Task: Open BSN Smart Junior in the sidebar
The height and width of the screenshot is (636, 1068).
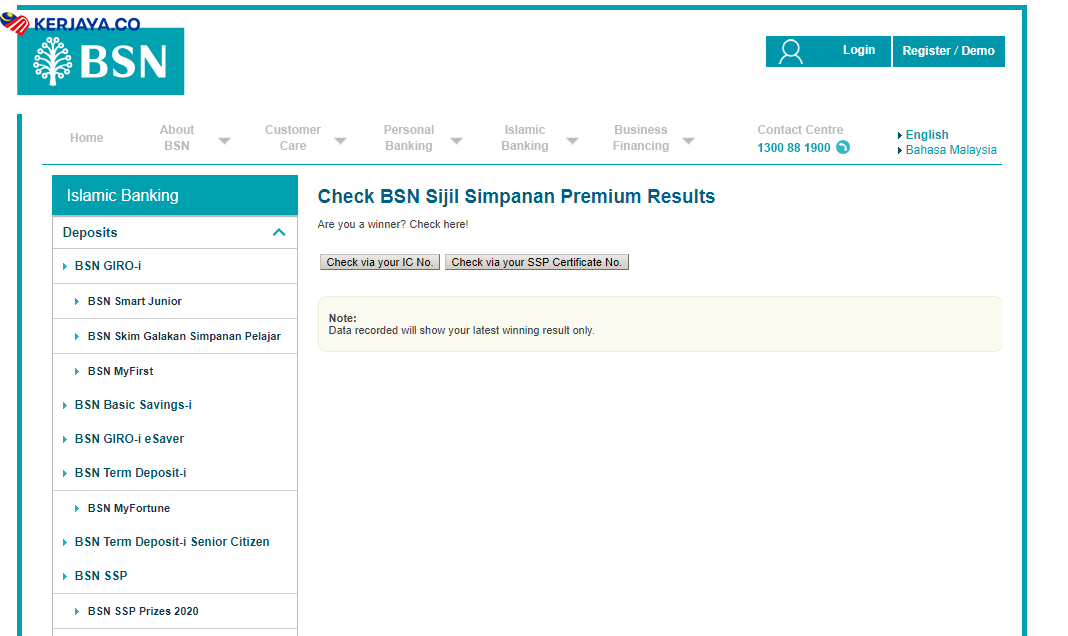Action: pos(135,301)
